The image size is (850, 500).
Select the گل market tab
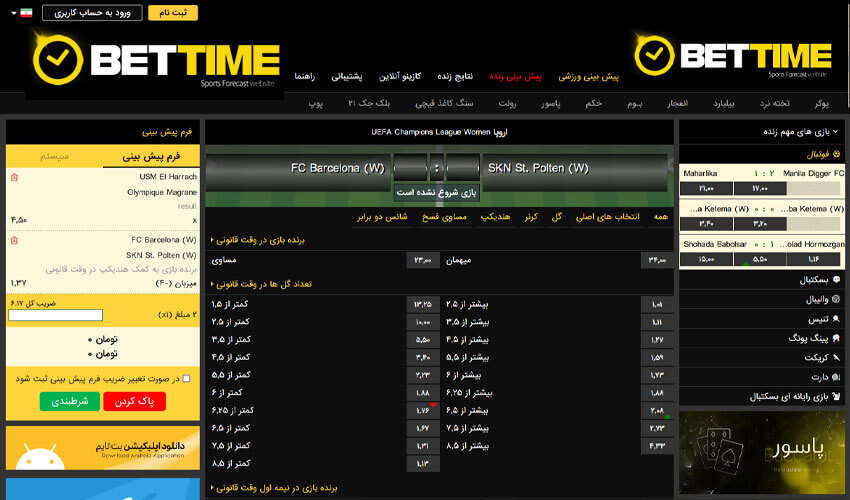coord(557,217)
